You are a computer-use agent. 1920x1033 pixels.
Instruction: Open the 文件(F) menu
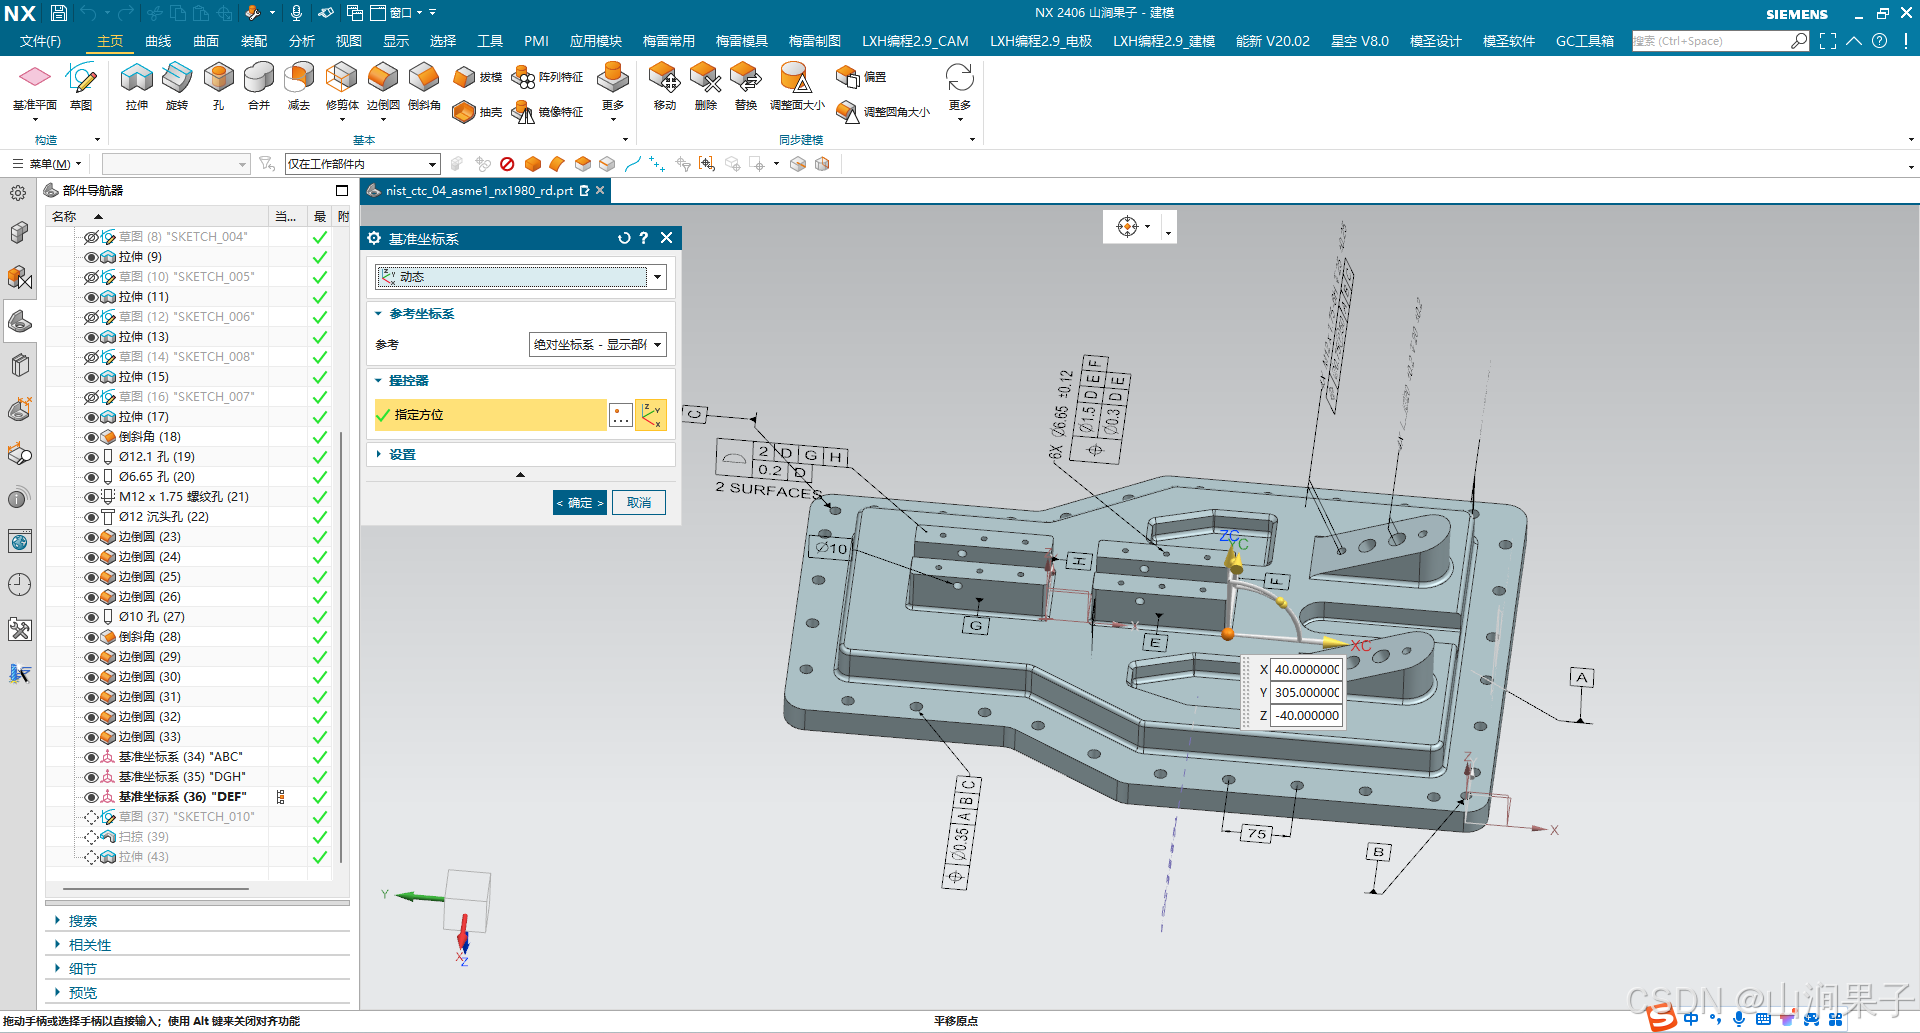point(40,41)
